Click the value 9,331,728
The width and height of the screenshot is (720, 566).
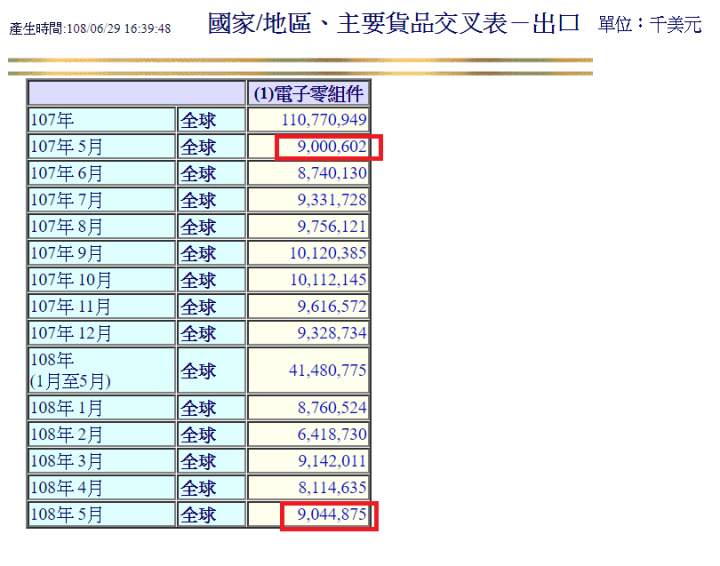coord(332,200)
